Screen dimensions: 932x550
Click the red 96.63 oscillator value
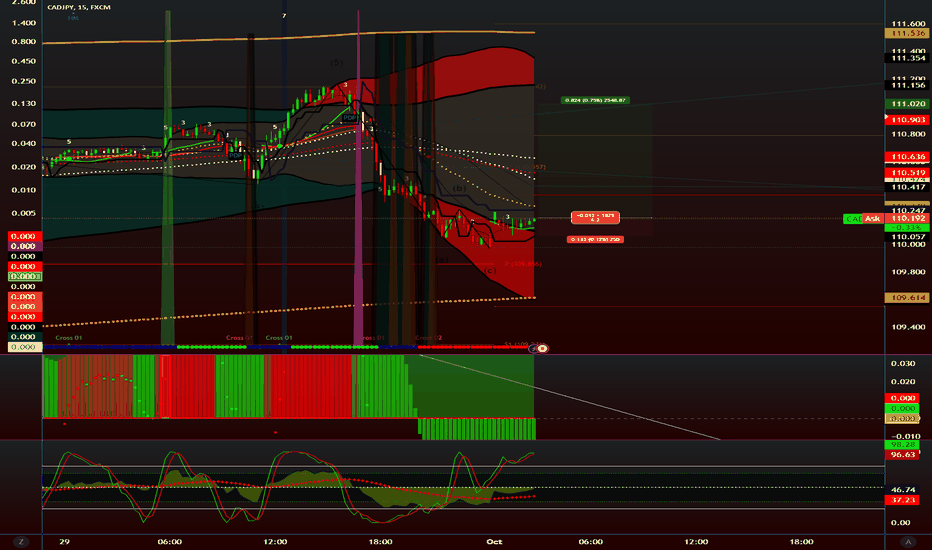click(902, 455)
